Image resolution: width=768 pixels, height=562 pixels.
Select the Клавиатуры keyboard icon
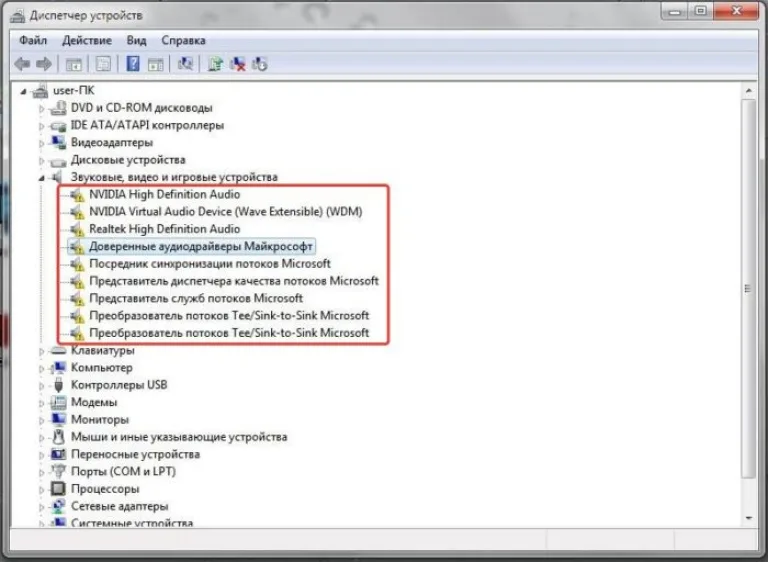click(x=58, y=350)
